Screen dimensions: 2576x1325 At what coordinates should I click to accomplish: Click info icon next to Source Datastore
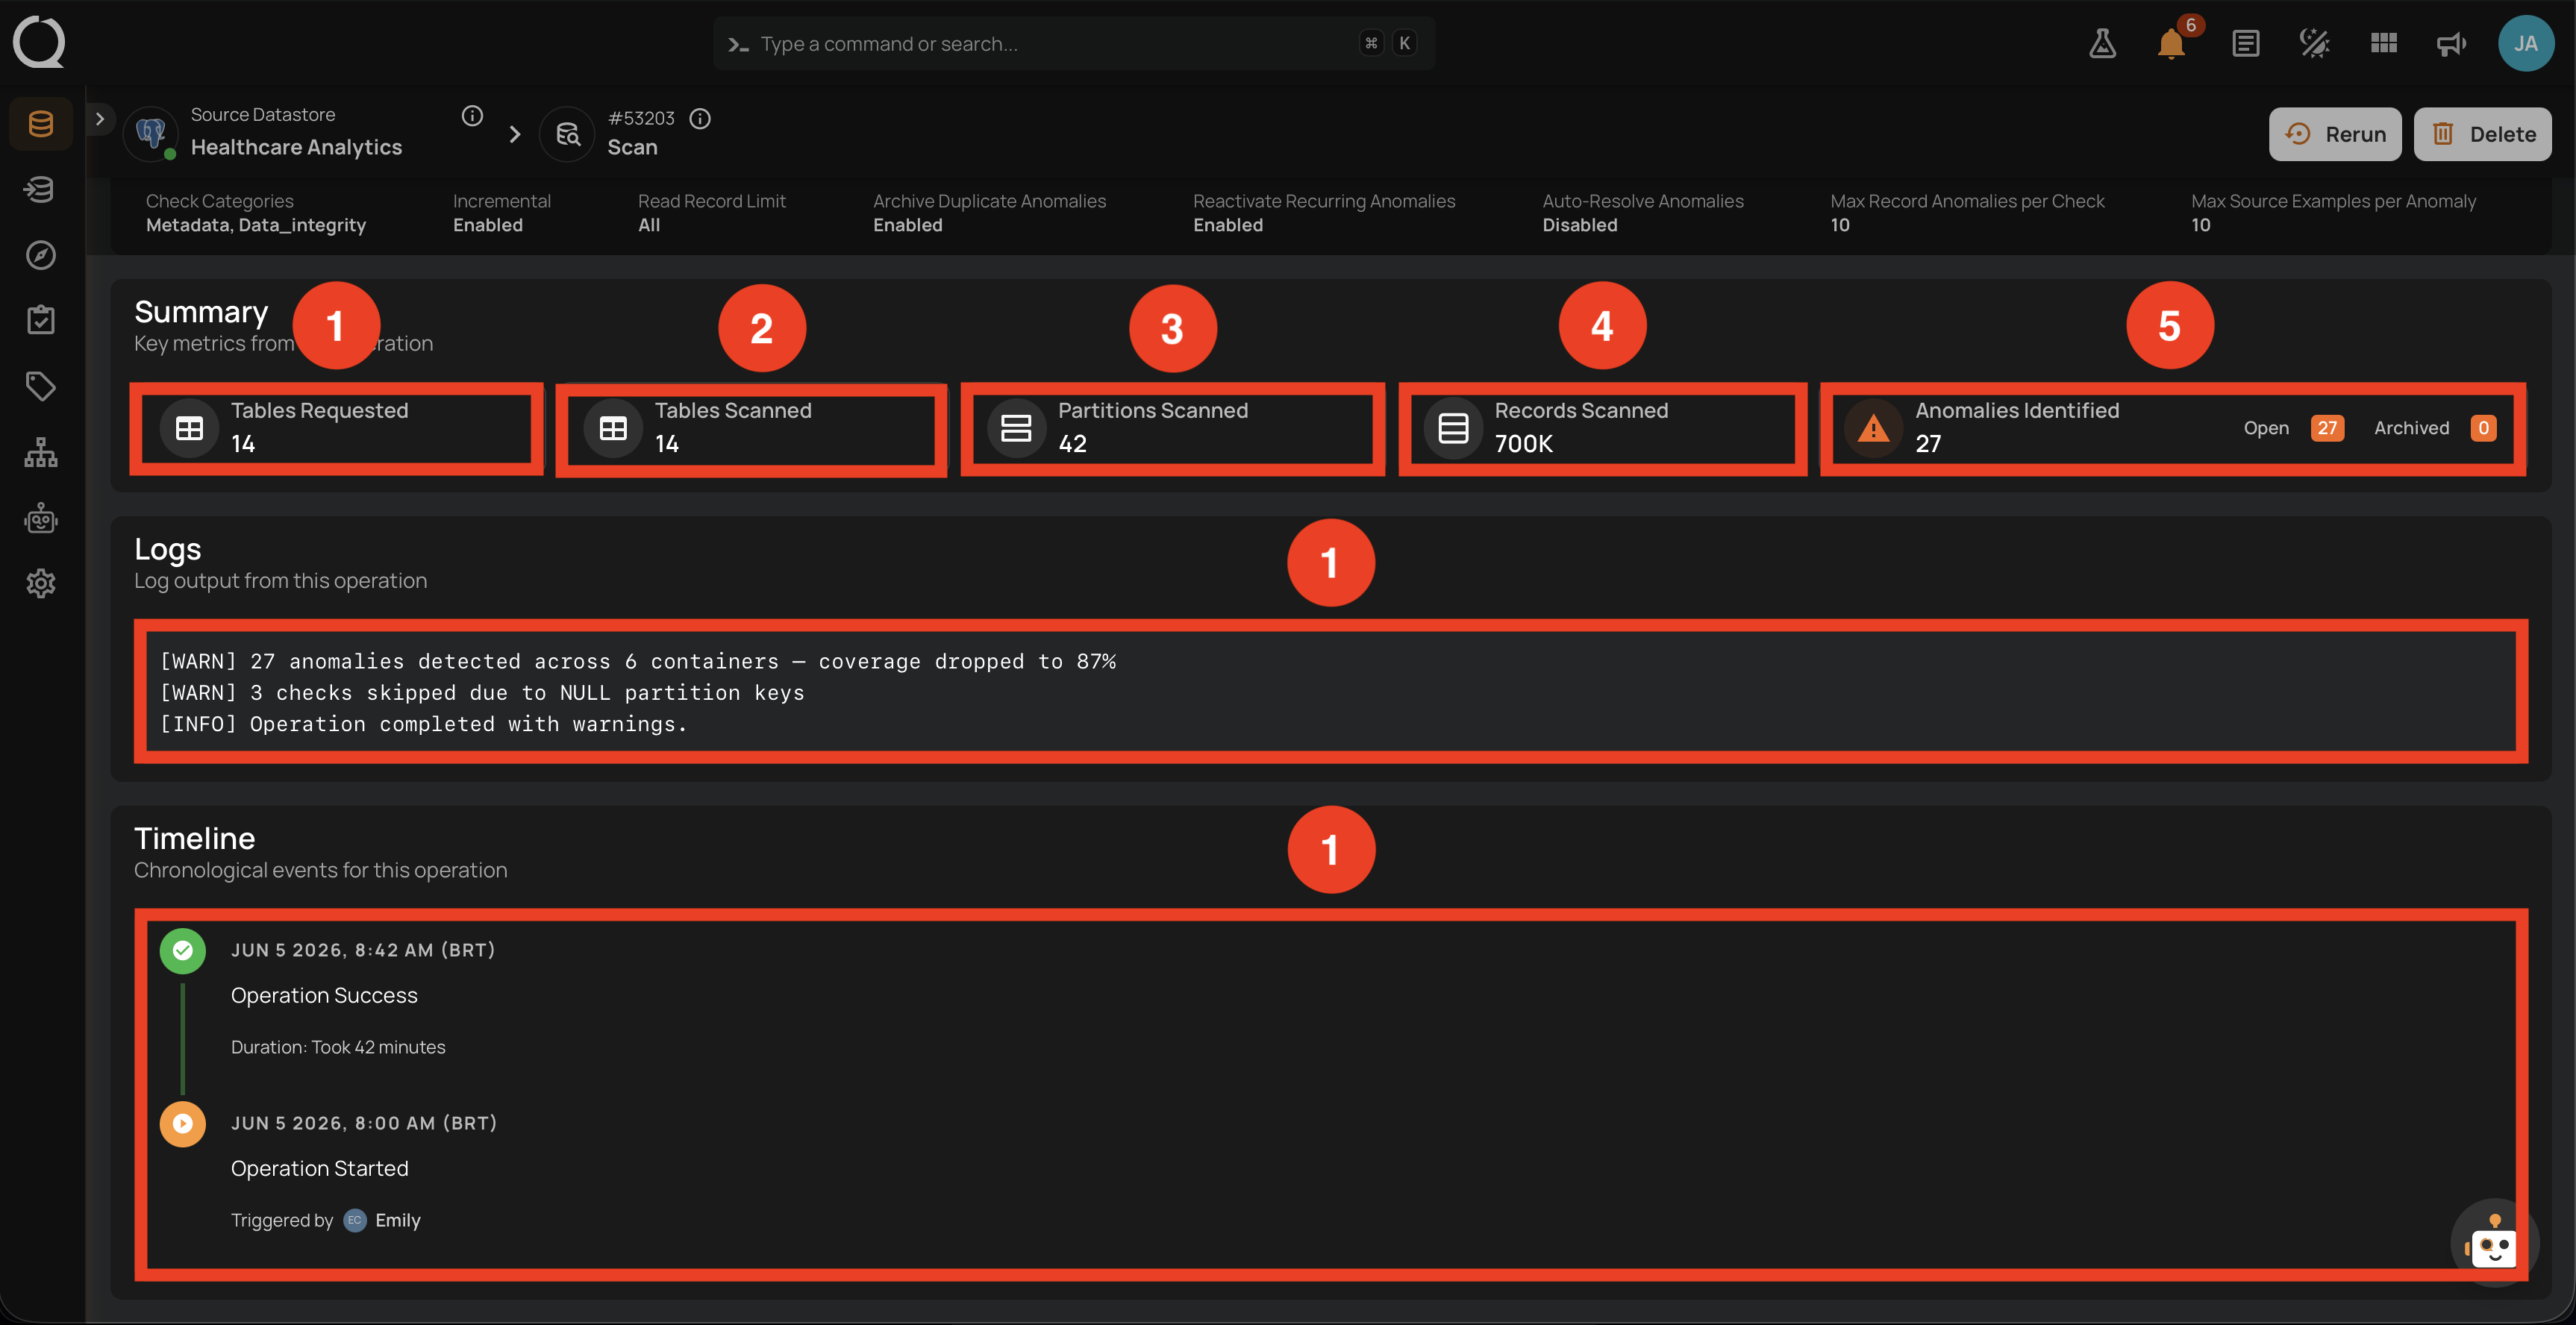pyautogui.click(x=472, y=116)
